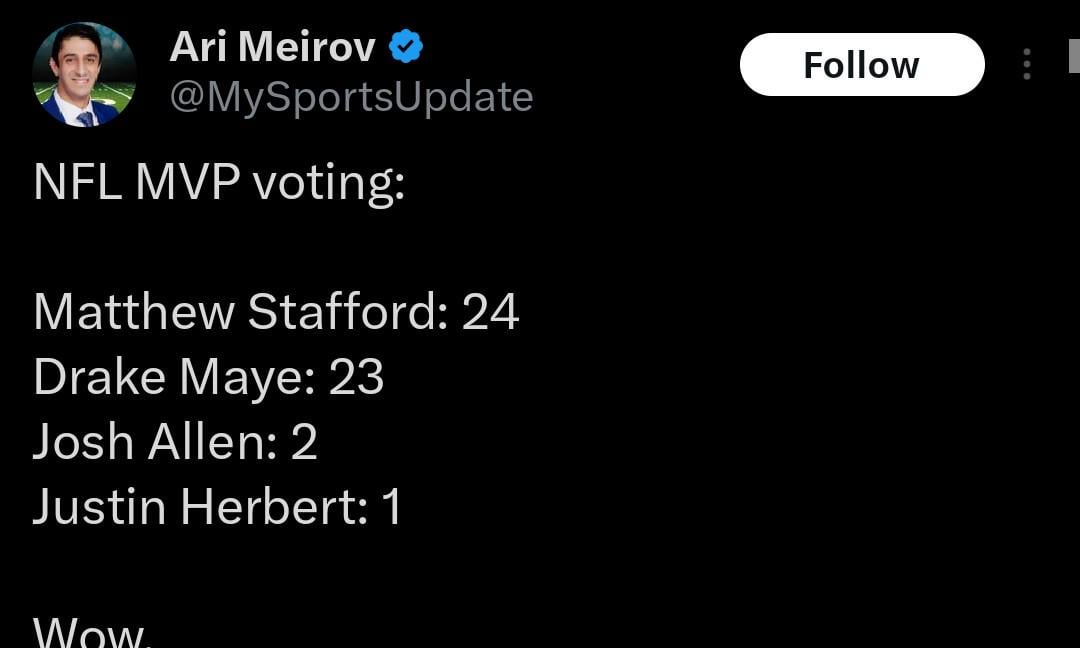This screenshot has height=648, width=1080.
Task: Click the blue verified badge next to Ari Meirov
Action: pos(404,44)
